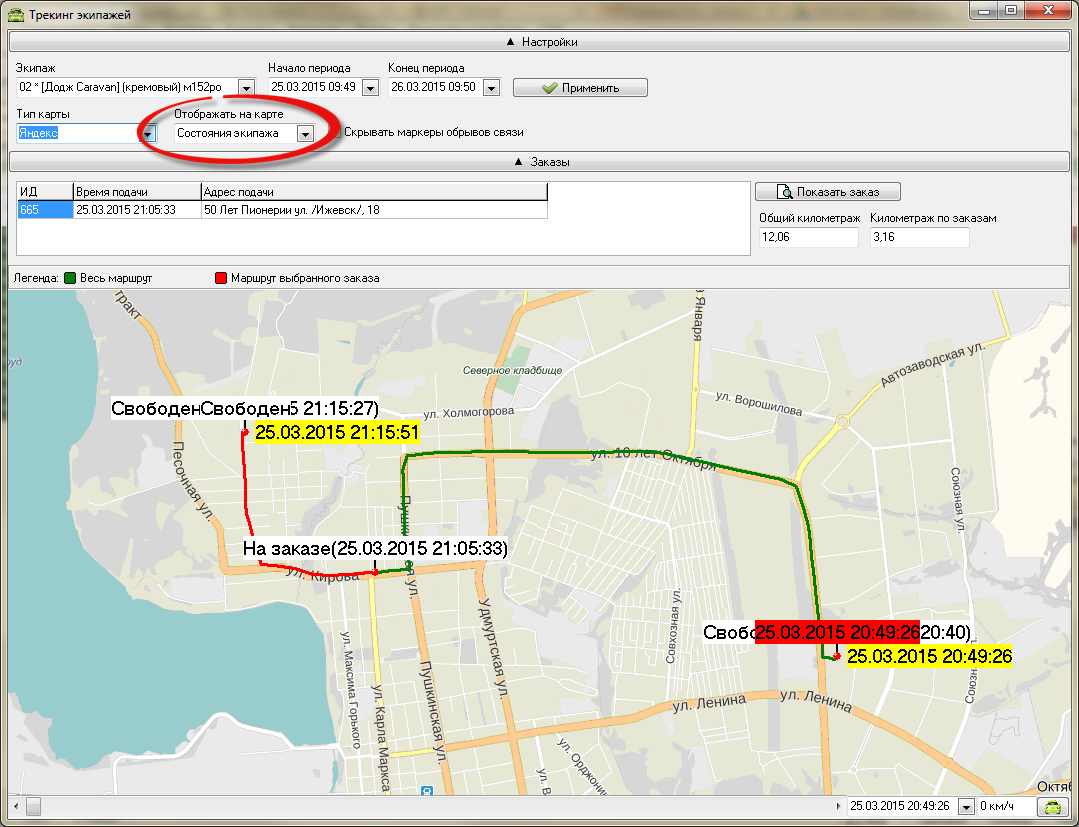Toggle 'Скрывать маркеры обрывов связи' checkbox
This screenshot has width=1079, height=827.
(337, 132)
